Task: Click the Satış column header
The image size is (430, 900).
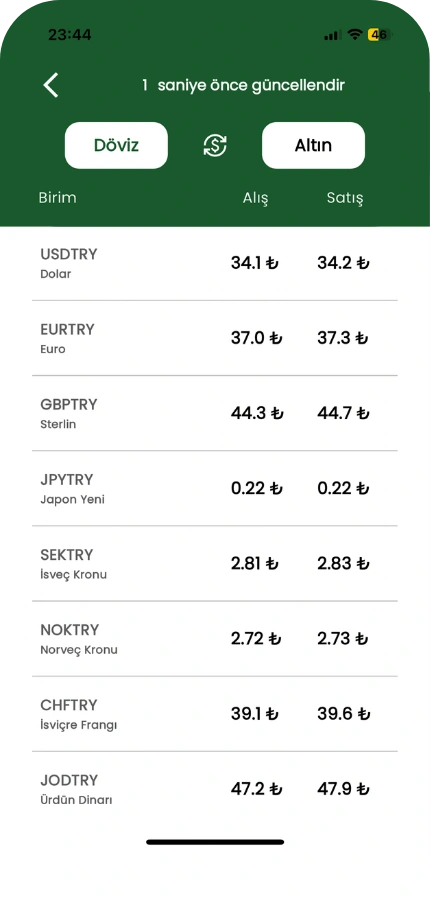Action: click(x=345, y=198)
